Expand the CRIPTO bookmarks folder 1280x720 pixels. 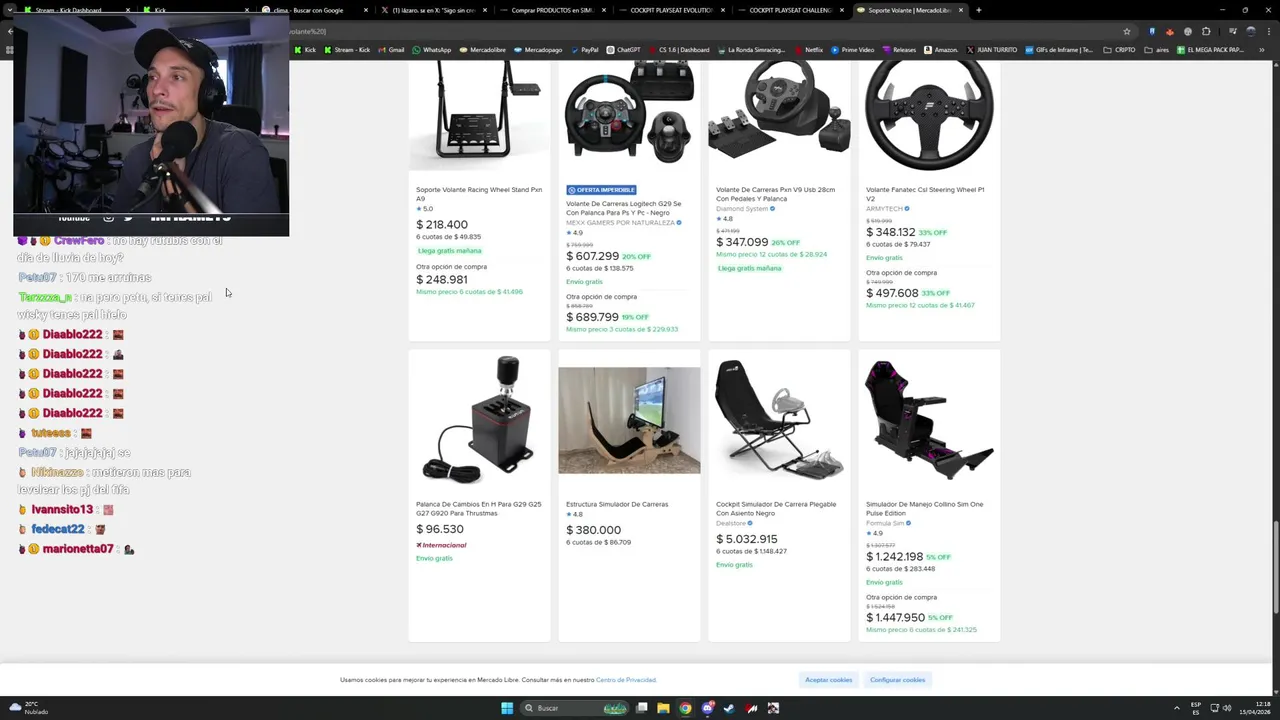(1119, 50)
